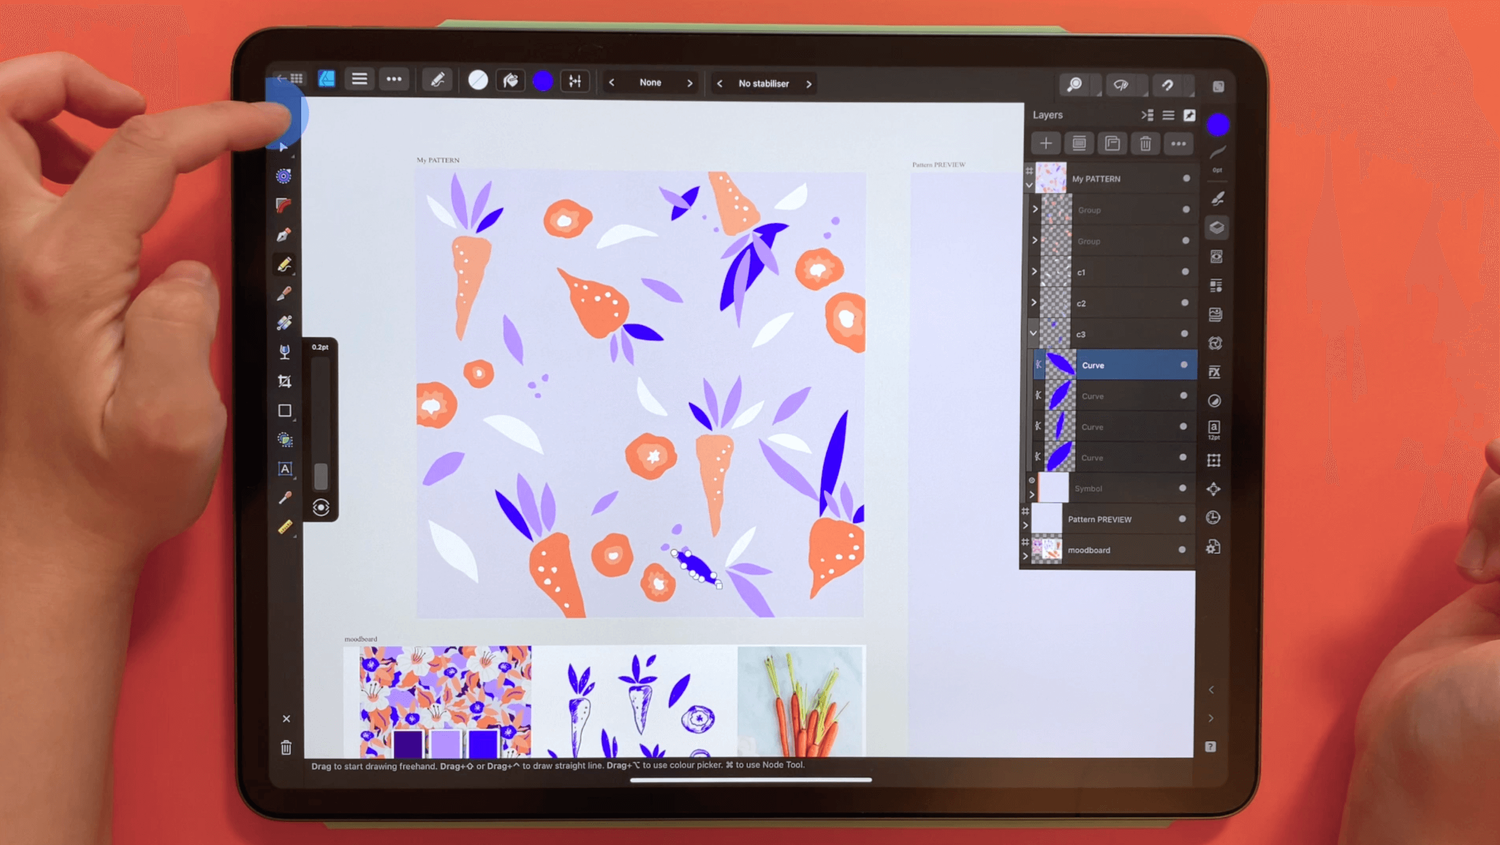The width and height of the screenshot is (1500, 845).
Task: Open the document hamburger menu
Action: [359, 79]
